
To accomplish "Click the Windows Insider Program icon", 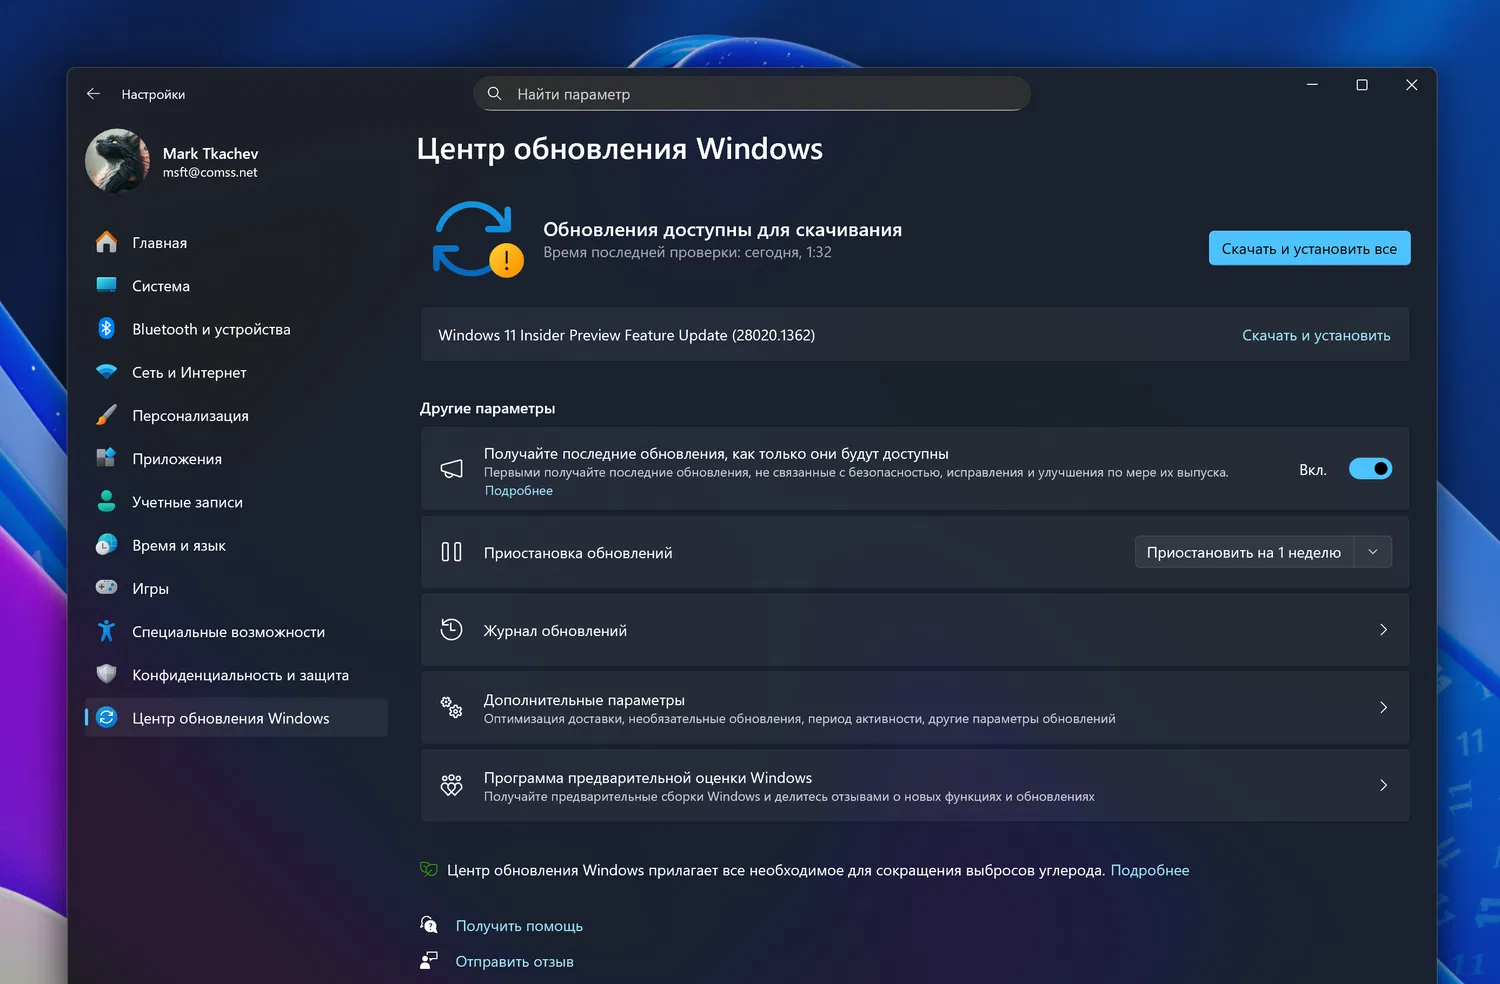I will coord(451,785).
